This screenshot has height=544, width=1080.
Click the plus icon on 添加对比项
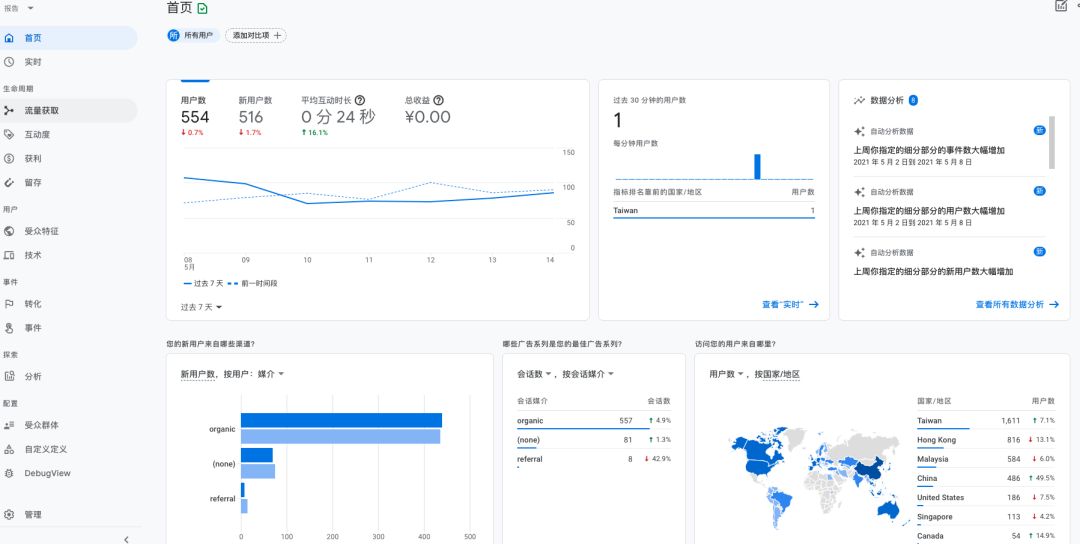click(x=278, y=35)
